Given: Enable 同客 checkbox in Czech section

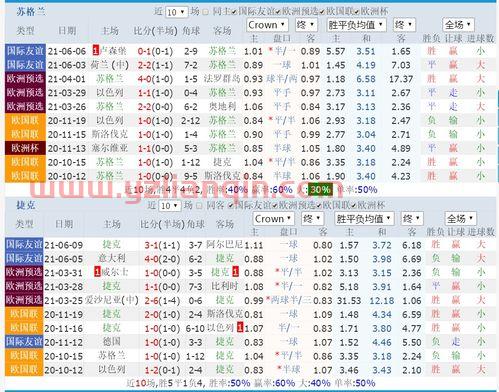Looking at the screenshot, I should [x=199, y=206].
